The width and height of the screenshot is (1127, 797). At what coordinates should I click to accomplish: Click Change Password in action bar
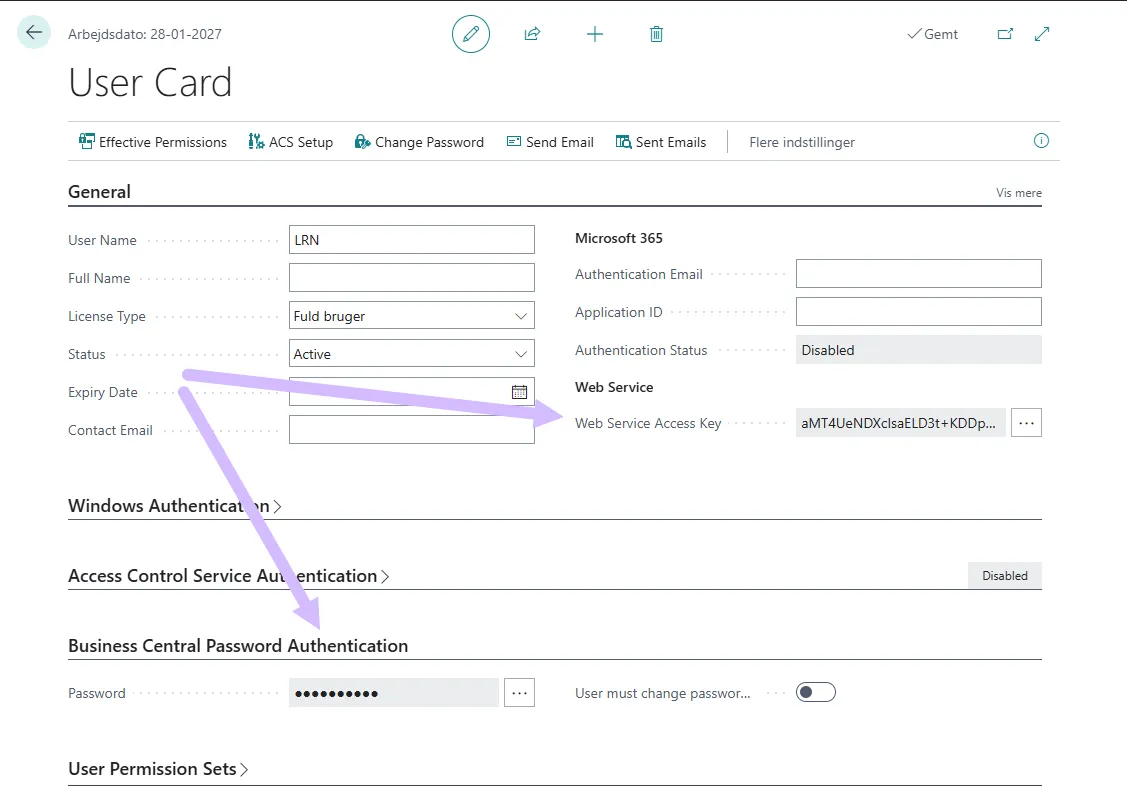(419, 142)
